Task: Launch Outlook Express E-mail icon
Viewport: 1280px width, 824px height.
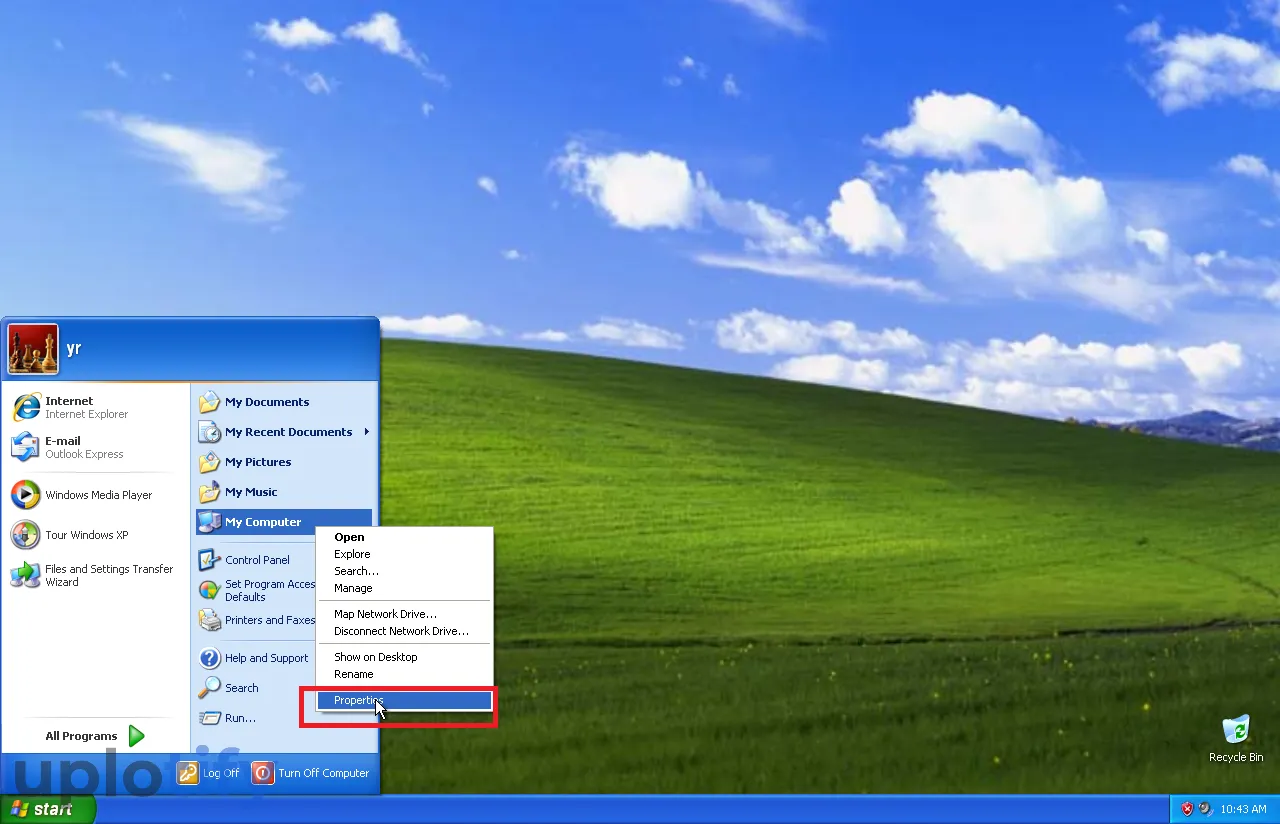Action: tap(70, 447)
